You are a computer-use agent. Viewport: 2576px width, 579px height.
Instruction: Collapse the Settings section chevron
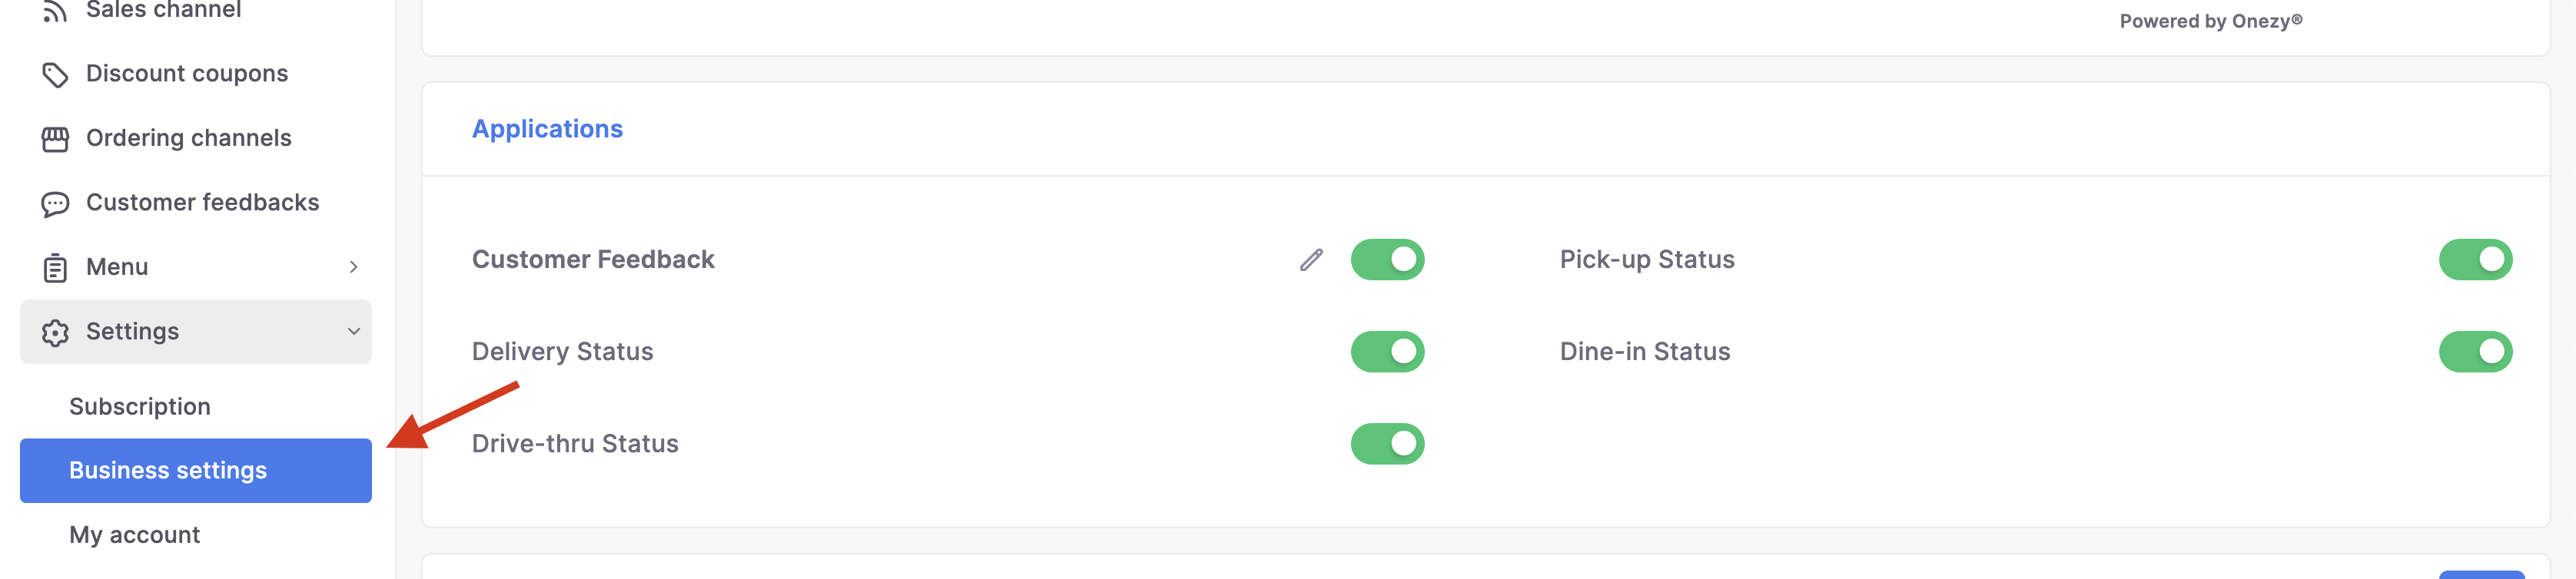click(x=353, y=331)
